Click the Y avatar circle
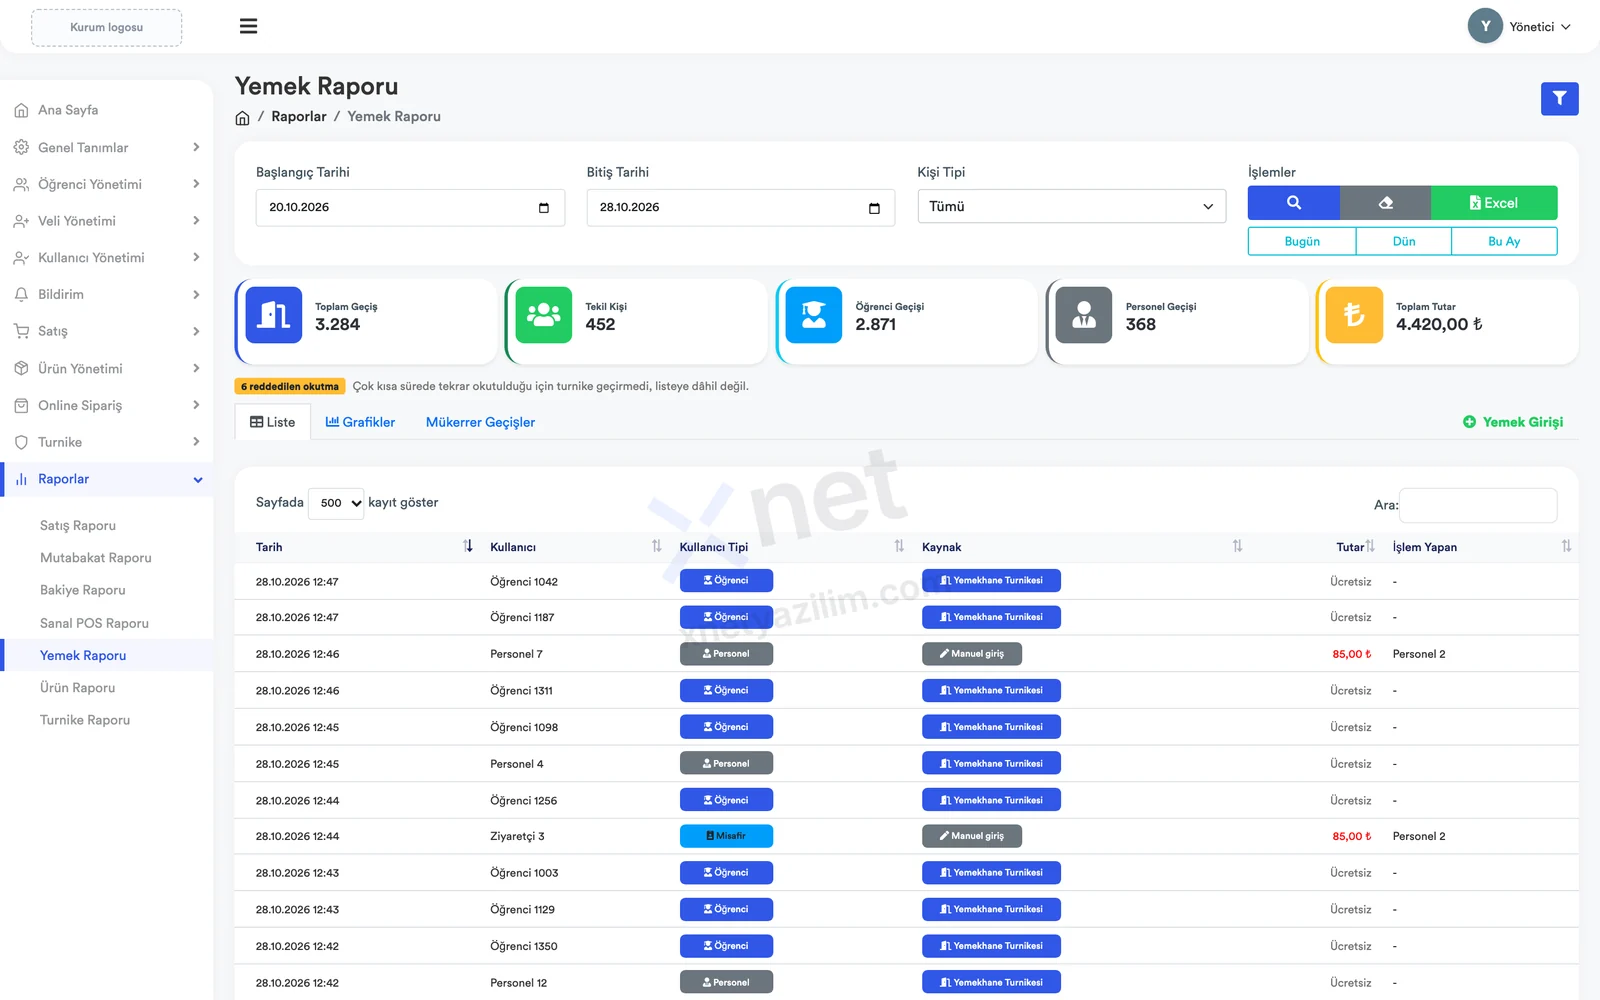This screenshot has height=1000, width=1600. (1485, 26)
